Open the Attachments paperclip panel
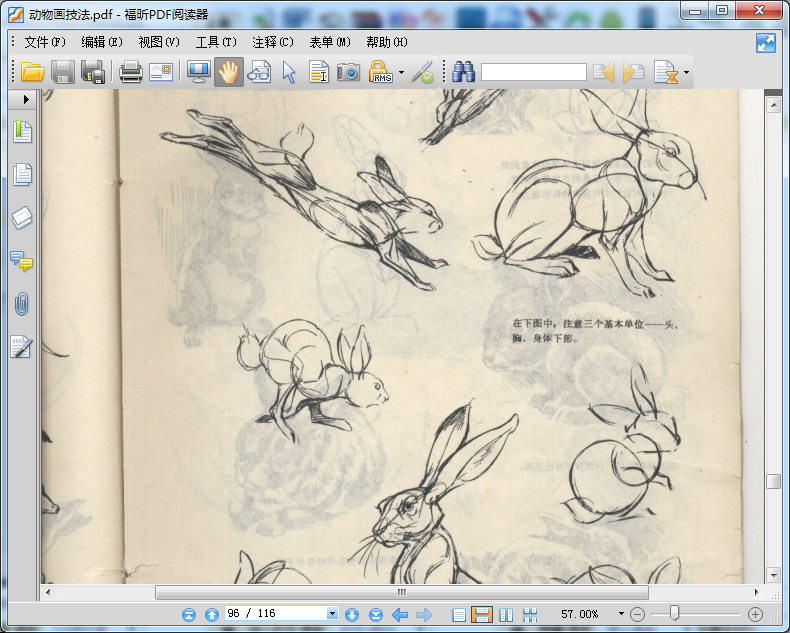The height and width of the screenshot is (633, 790). click(21, 304)
